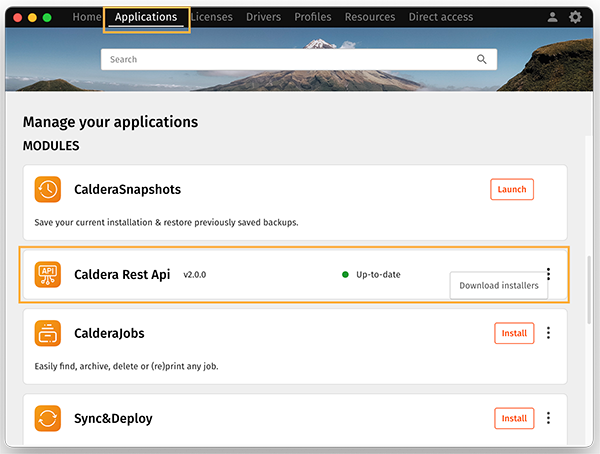The width and height of the screenshot is (600, 454).
Task: Click the CalderaJobs app icon
Action: [x=48, y=333]
